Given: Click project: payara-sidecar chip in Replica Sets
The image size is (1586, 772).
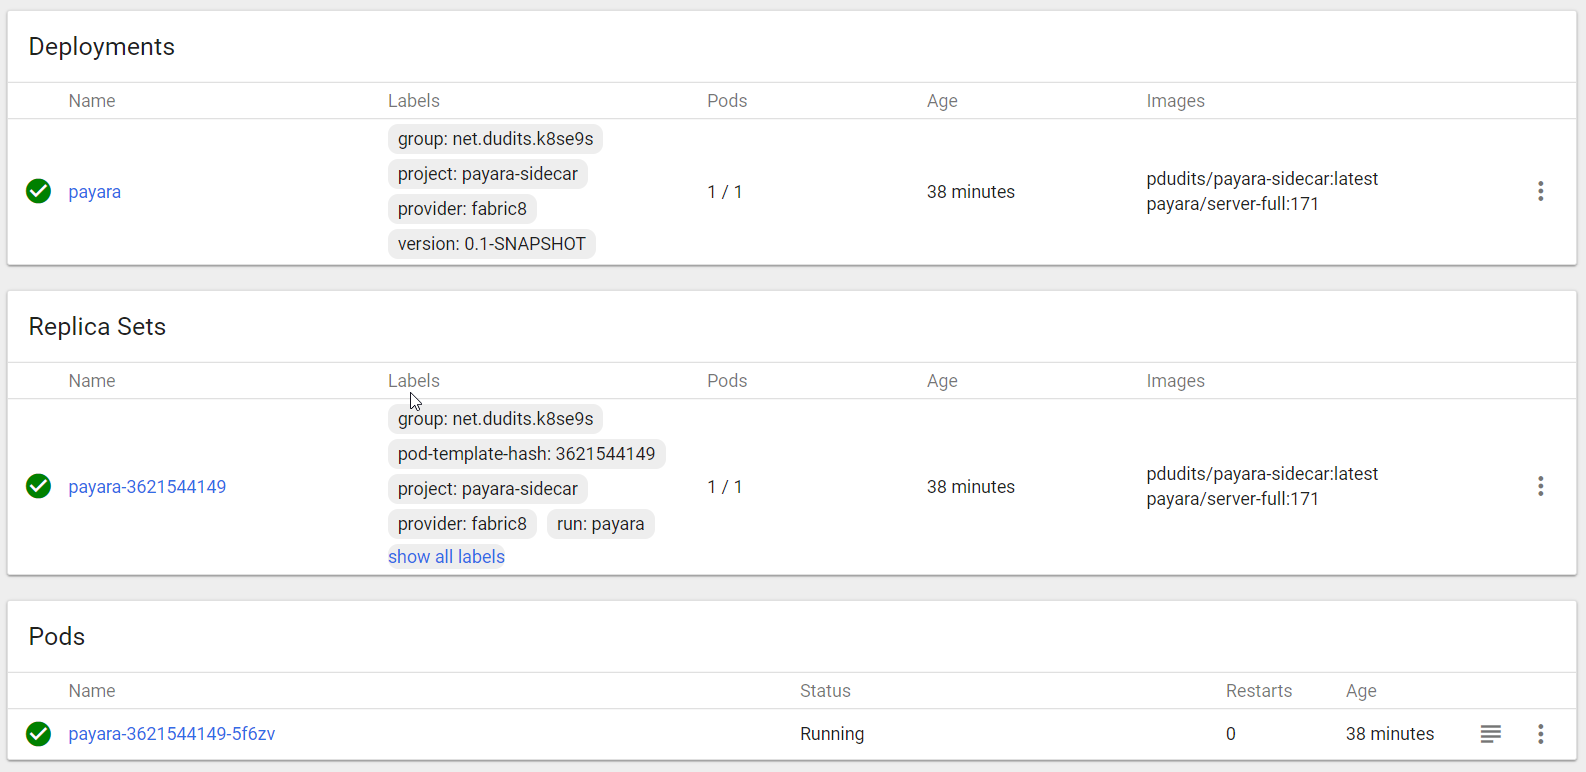Looking at the screenshot, I should [488, 489].
